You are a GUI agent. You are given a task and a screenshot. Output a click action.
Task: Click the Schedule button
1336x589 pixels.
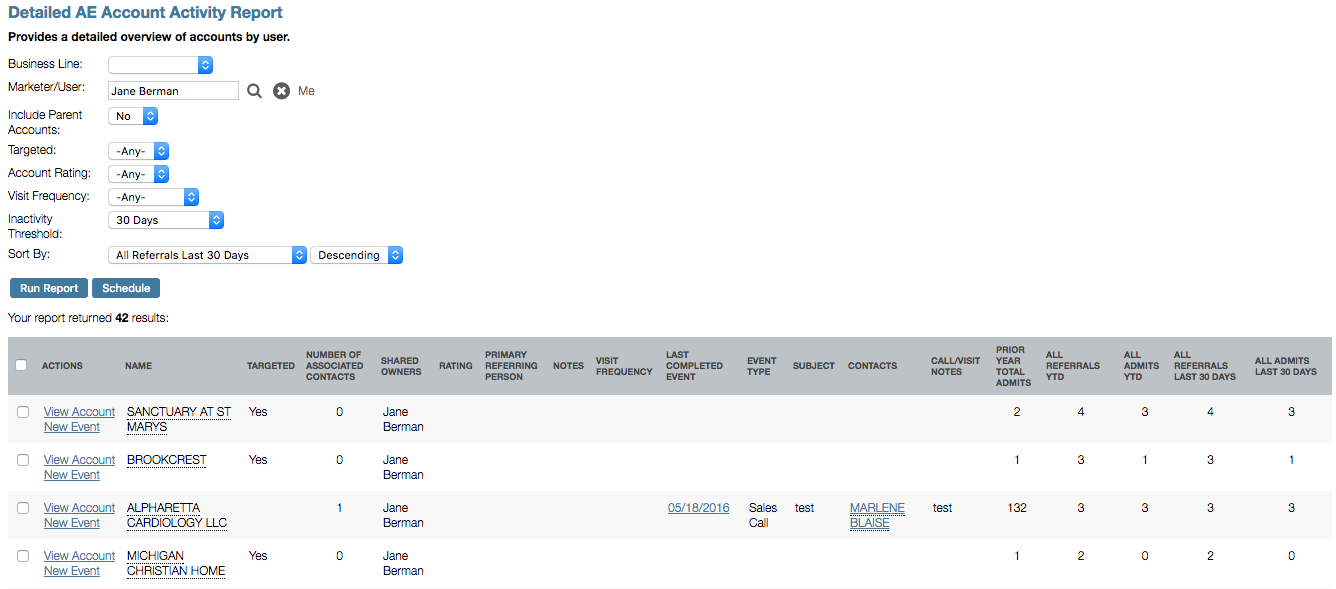click(x=126, y=288)
